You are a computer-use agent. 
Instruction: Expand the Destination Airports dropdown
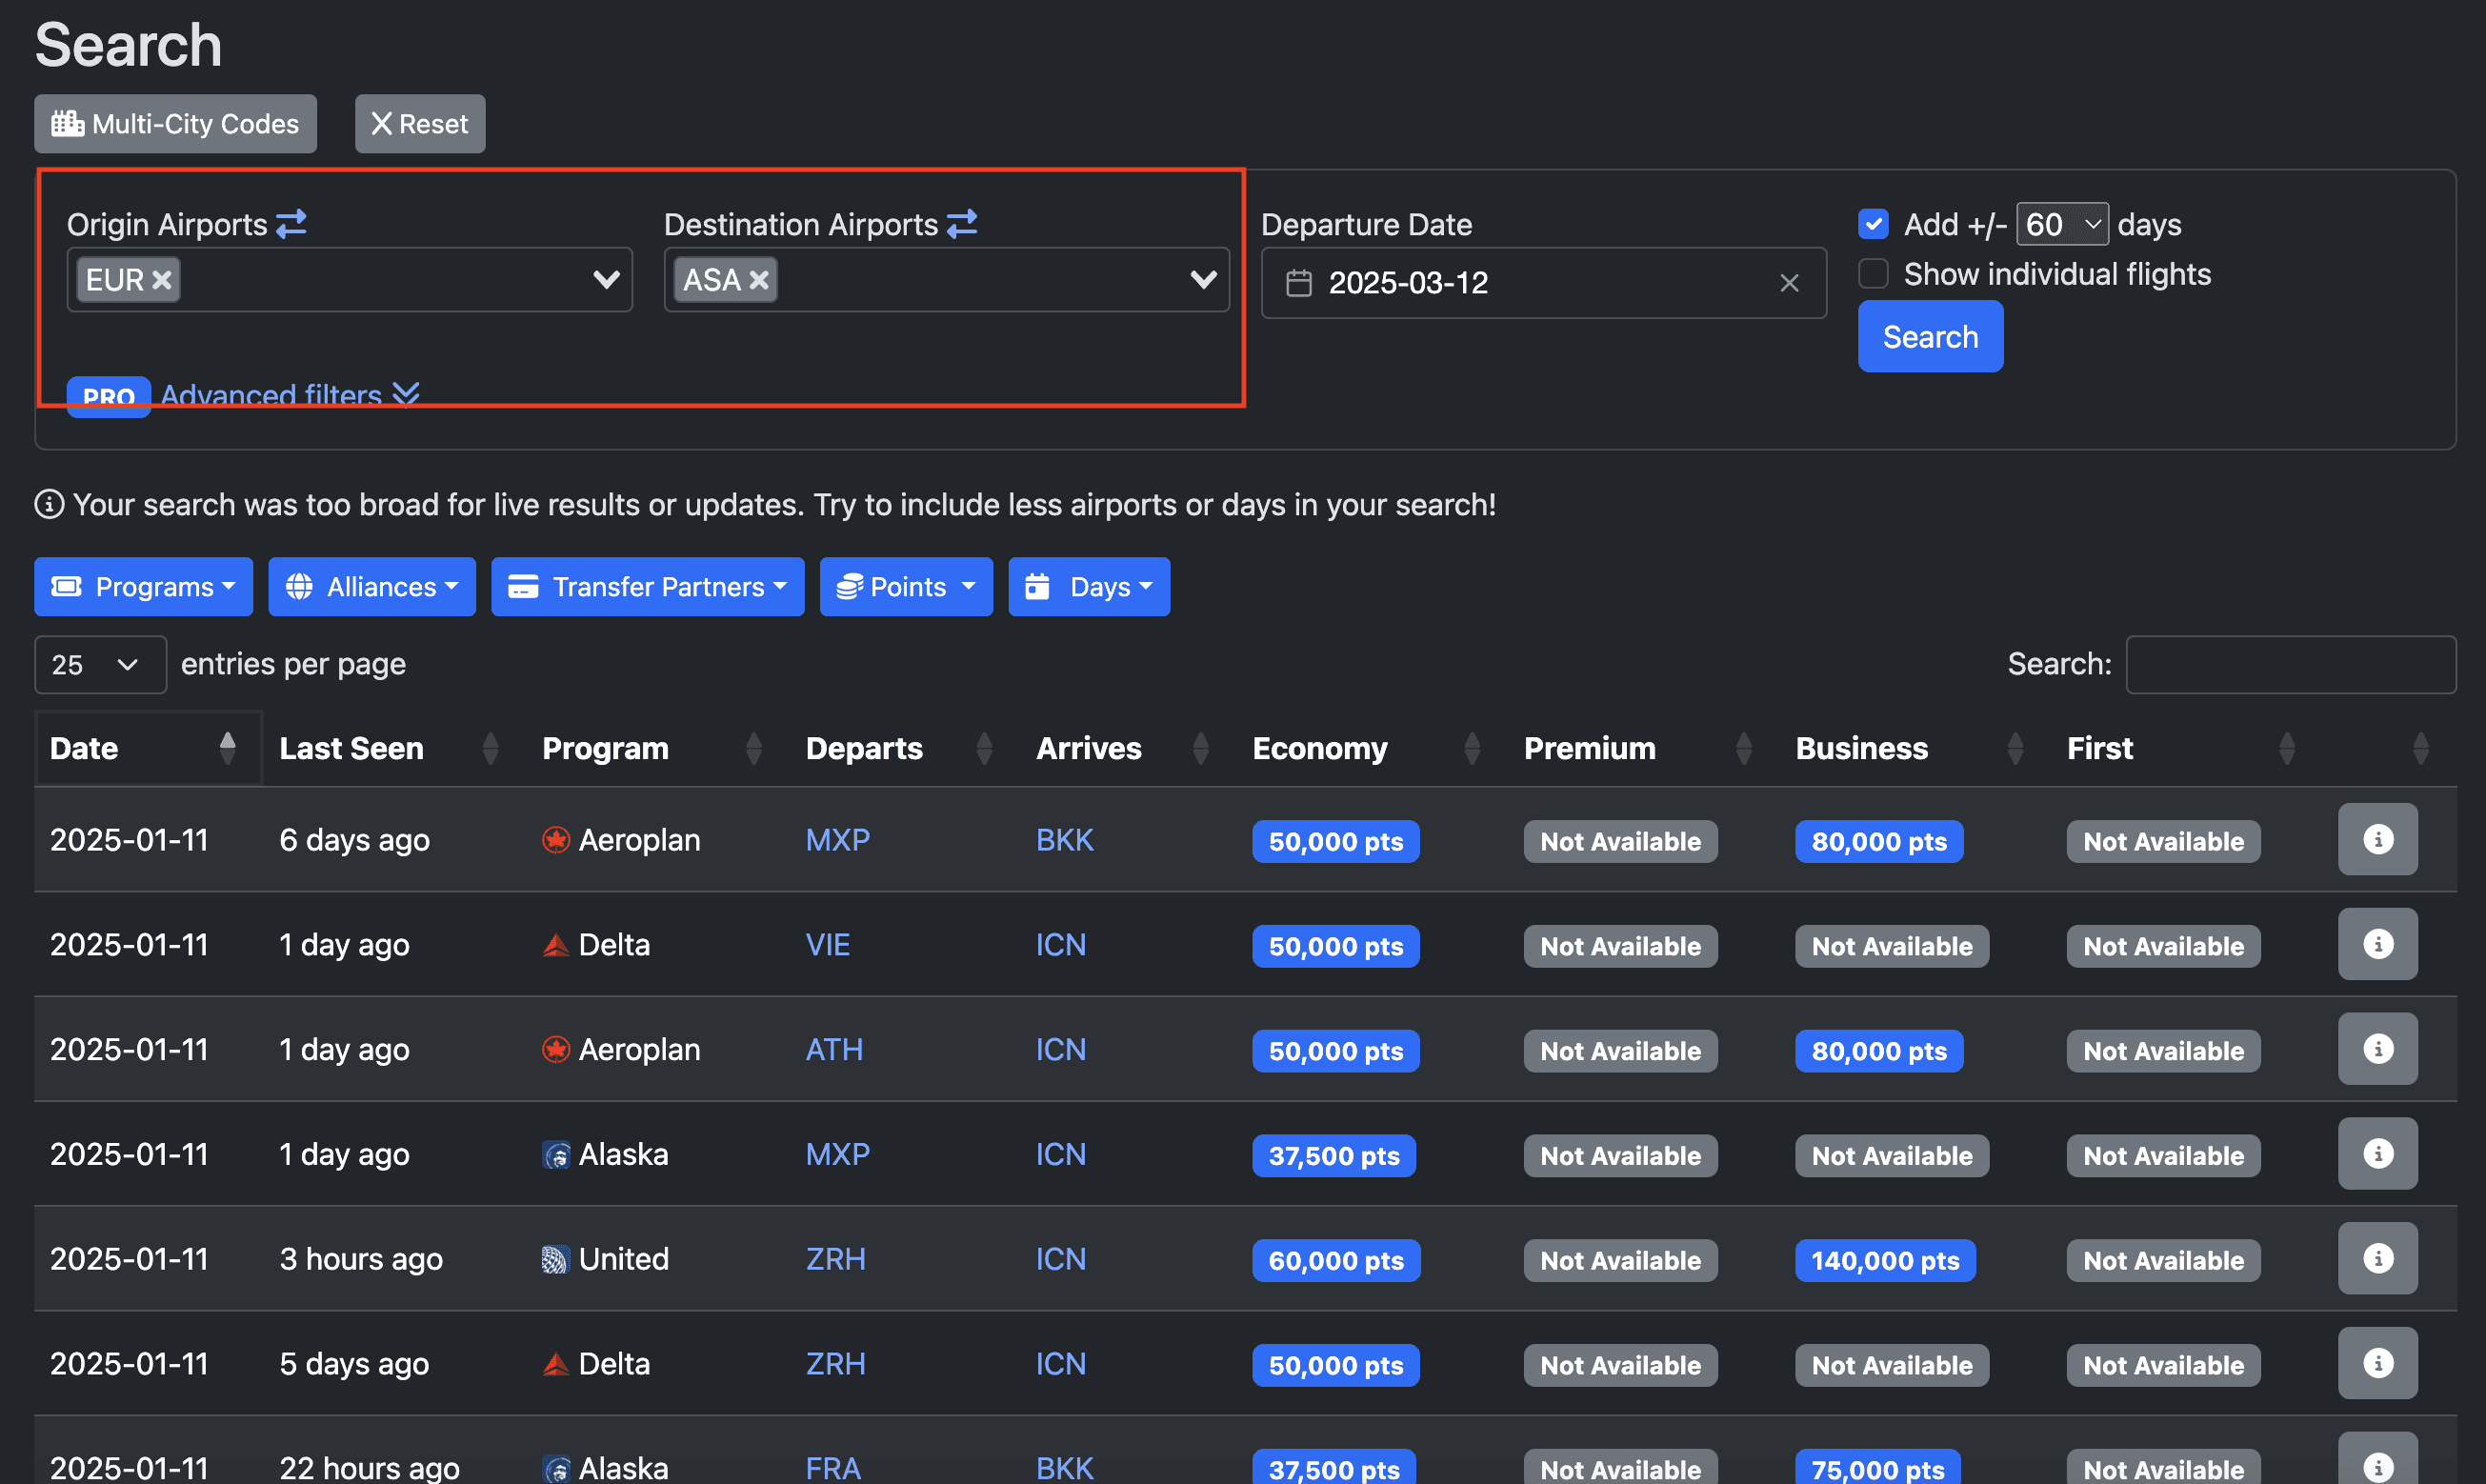[1204, 280]
